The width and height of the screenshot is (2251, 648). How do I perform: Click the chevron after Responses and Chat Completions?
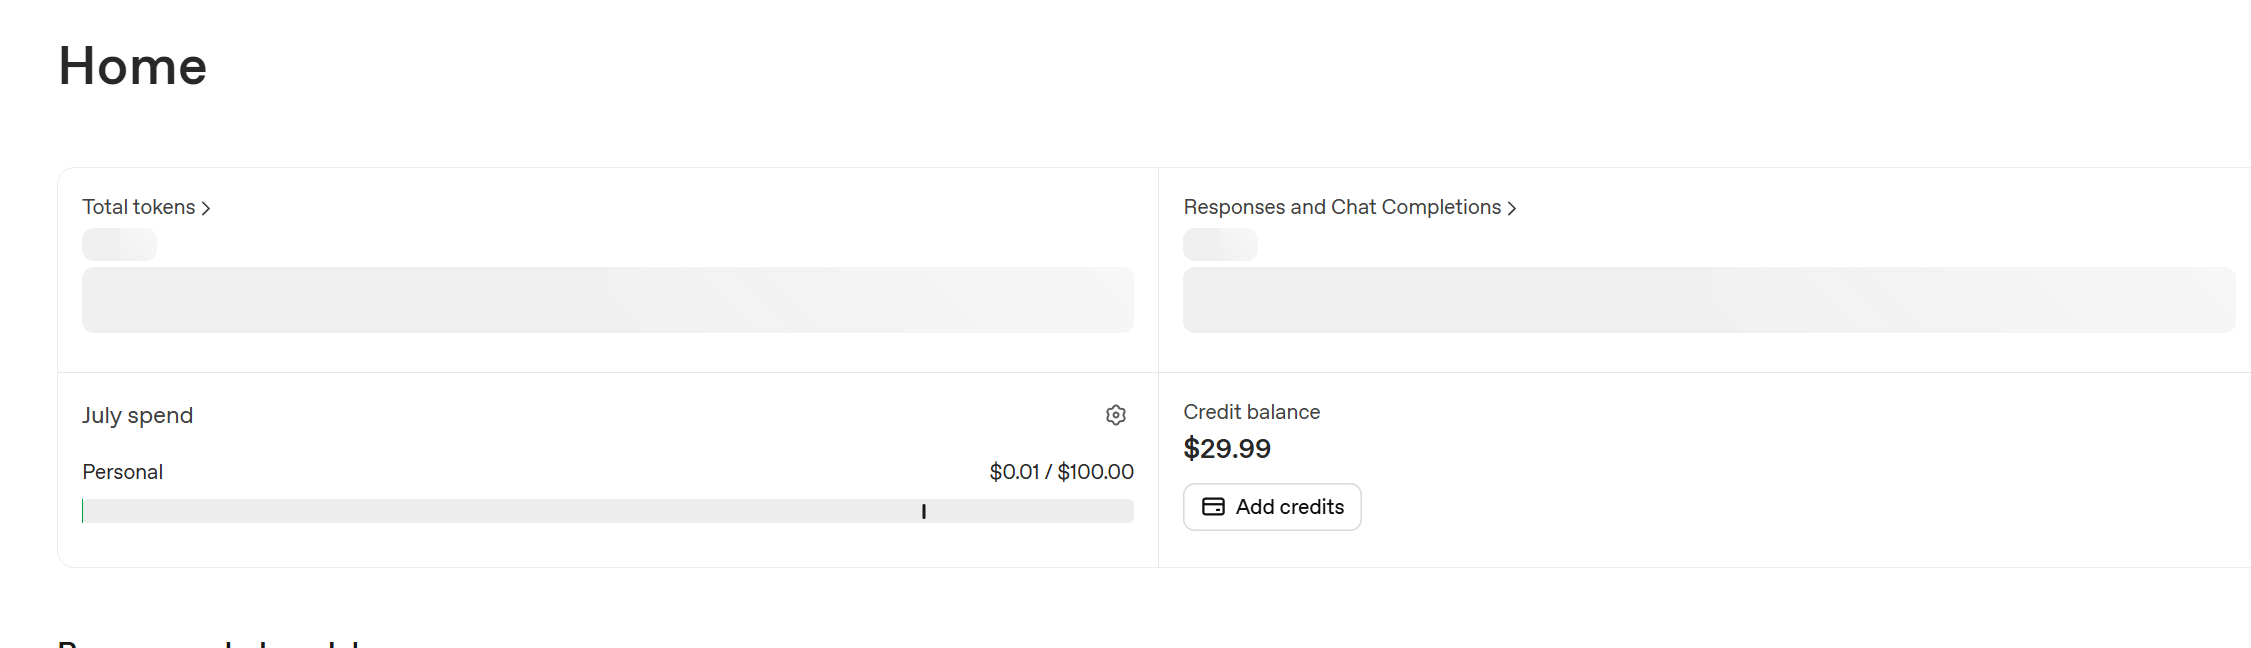click(1511, 208)
